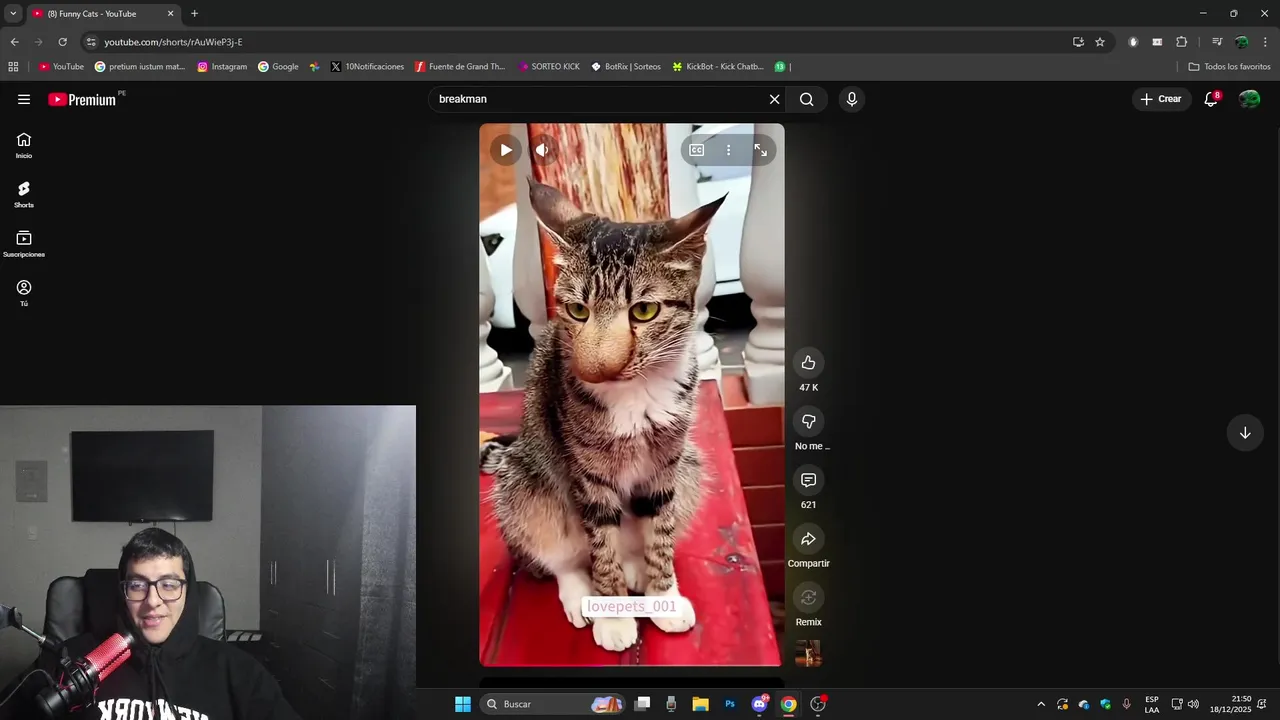Install app icon in address bar
Viewport: 1280px width, 720px height.
(1078, 42)
